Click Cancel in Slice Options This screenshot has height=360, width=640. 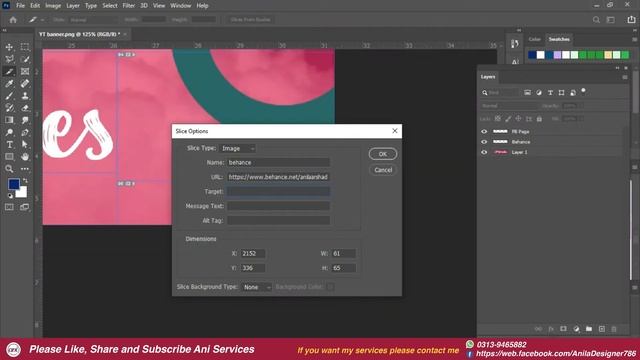click(383, 170)
